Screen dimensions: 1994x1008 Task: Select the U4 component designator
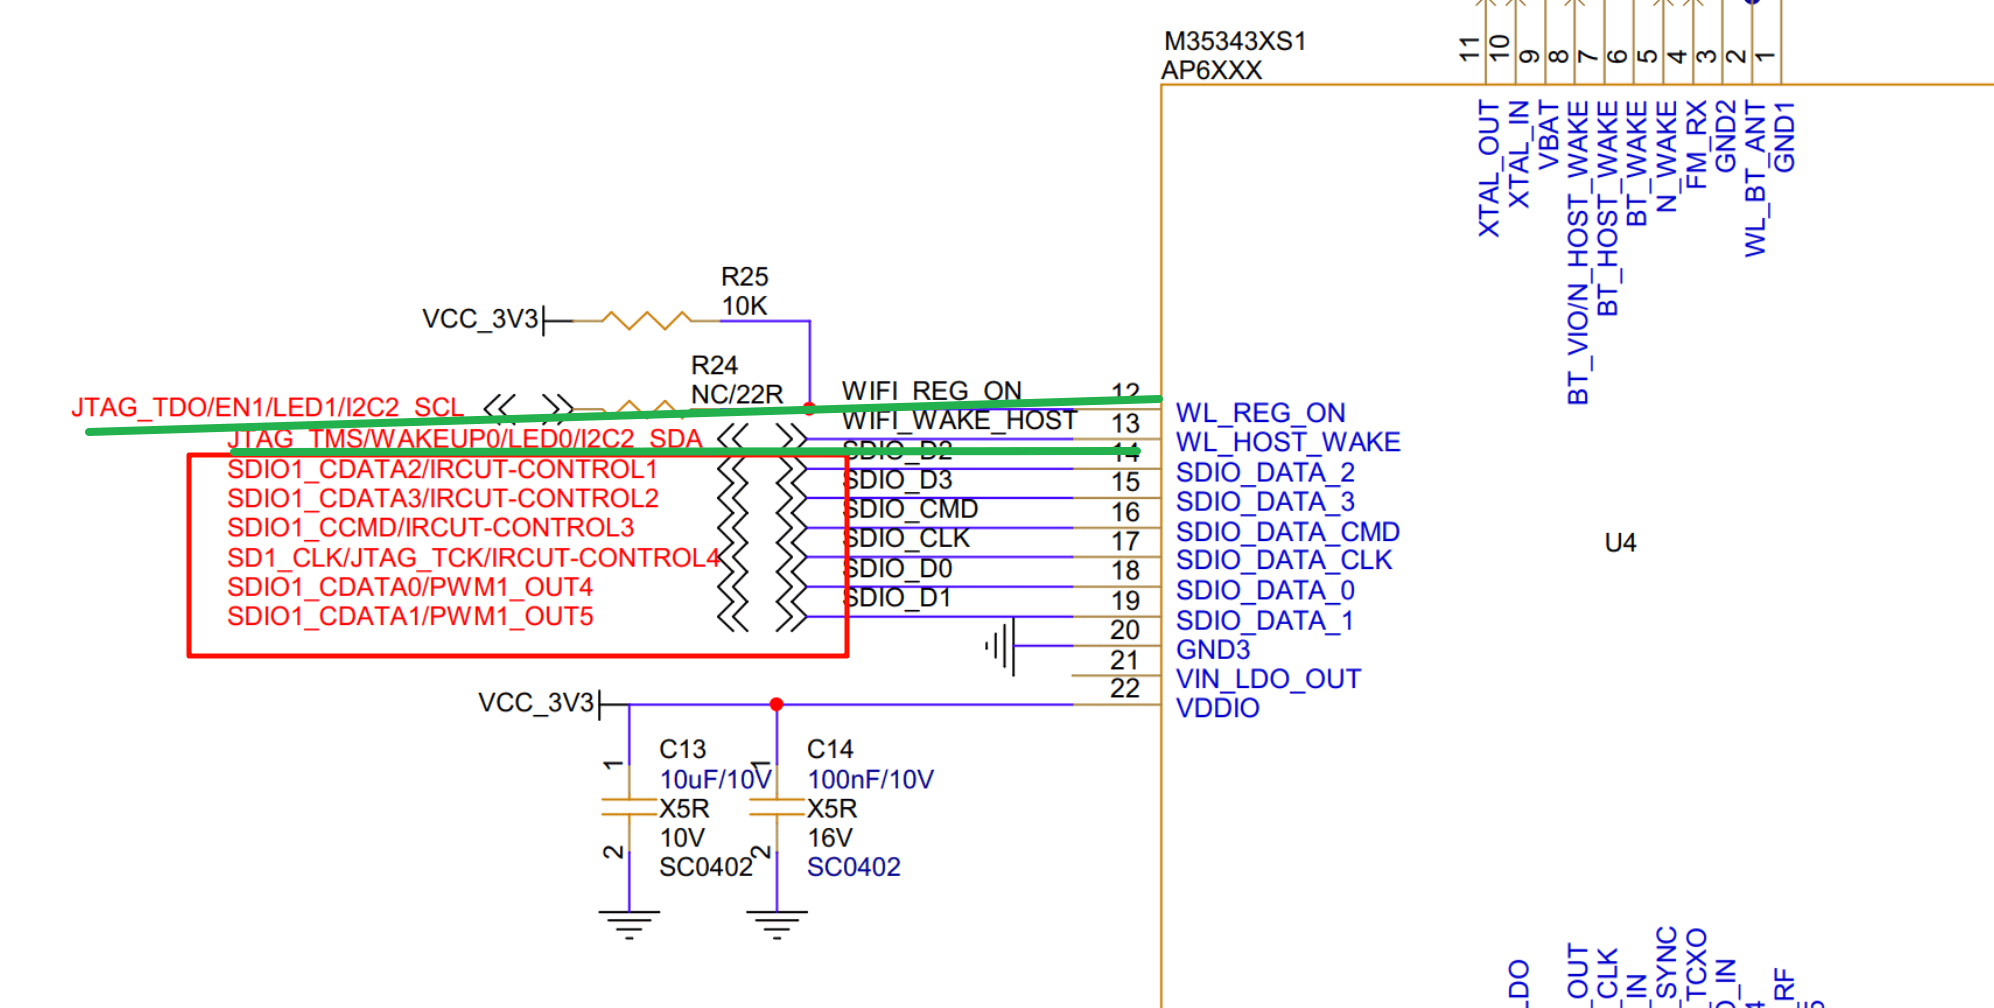[1620, 543]
